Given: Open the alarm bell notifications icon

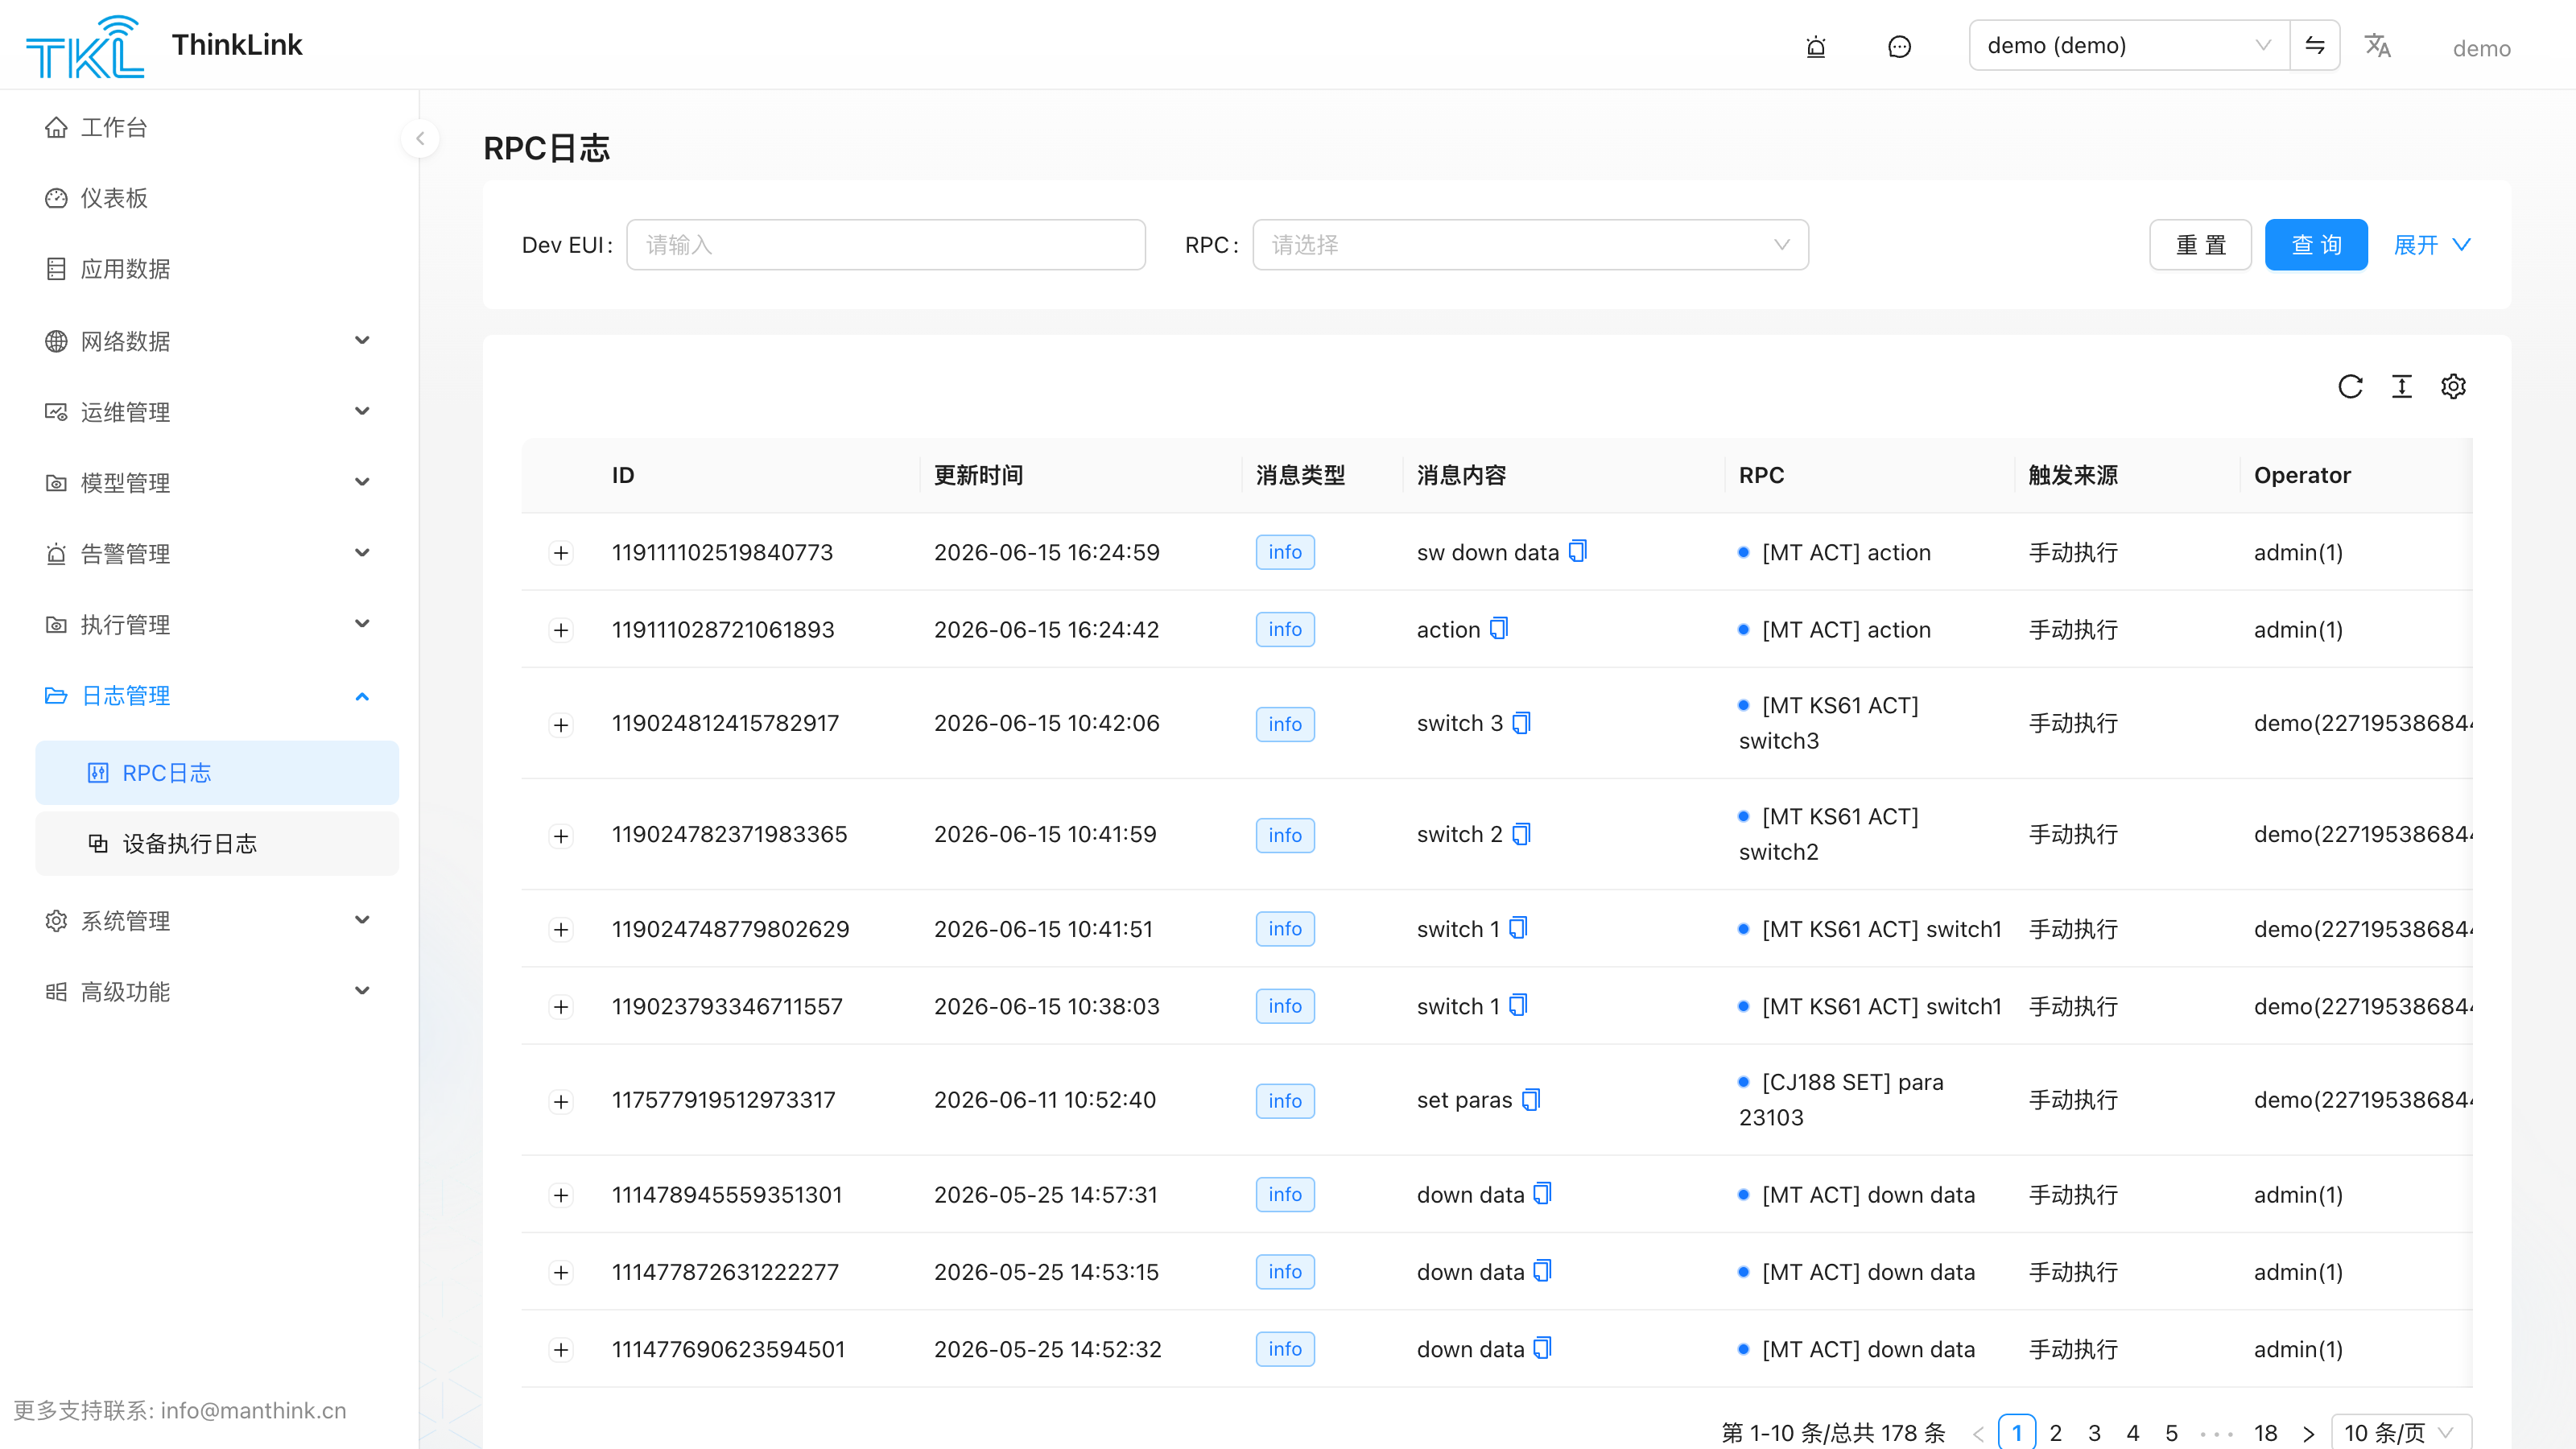Looking at the screenshot, I should click(1816, 46).
